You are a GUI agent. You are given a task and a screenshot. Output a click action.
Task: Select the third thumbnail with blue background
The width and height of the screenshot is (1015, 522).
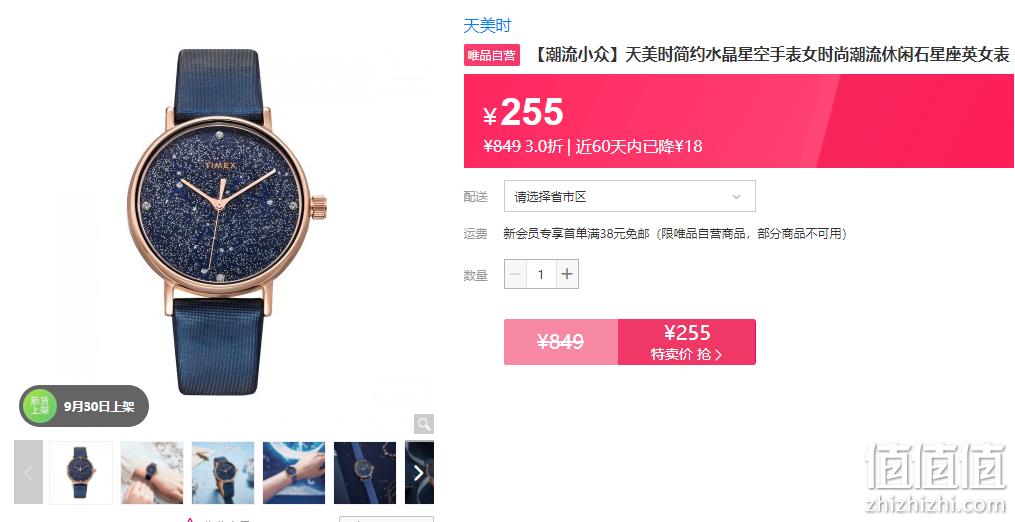pos(223,473)
